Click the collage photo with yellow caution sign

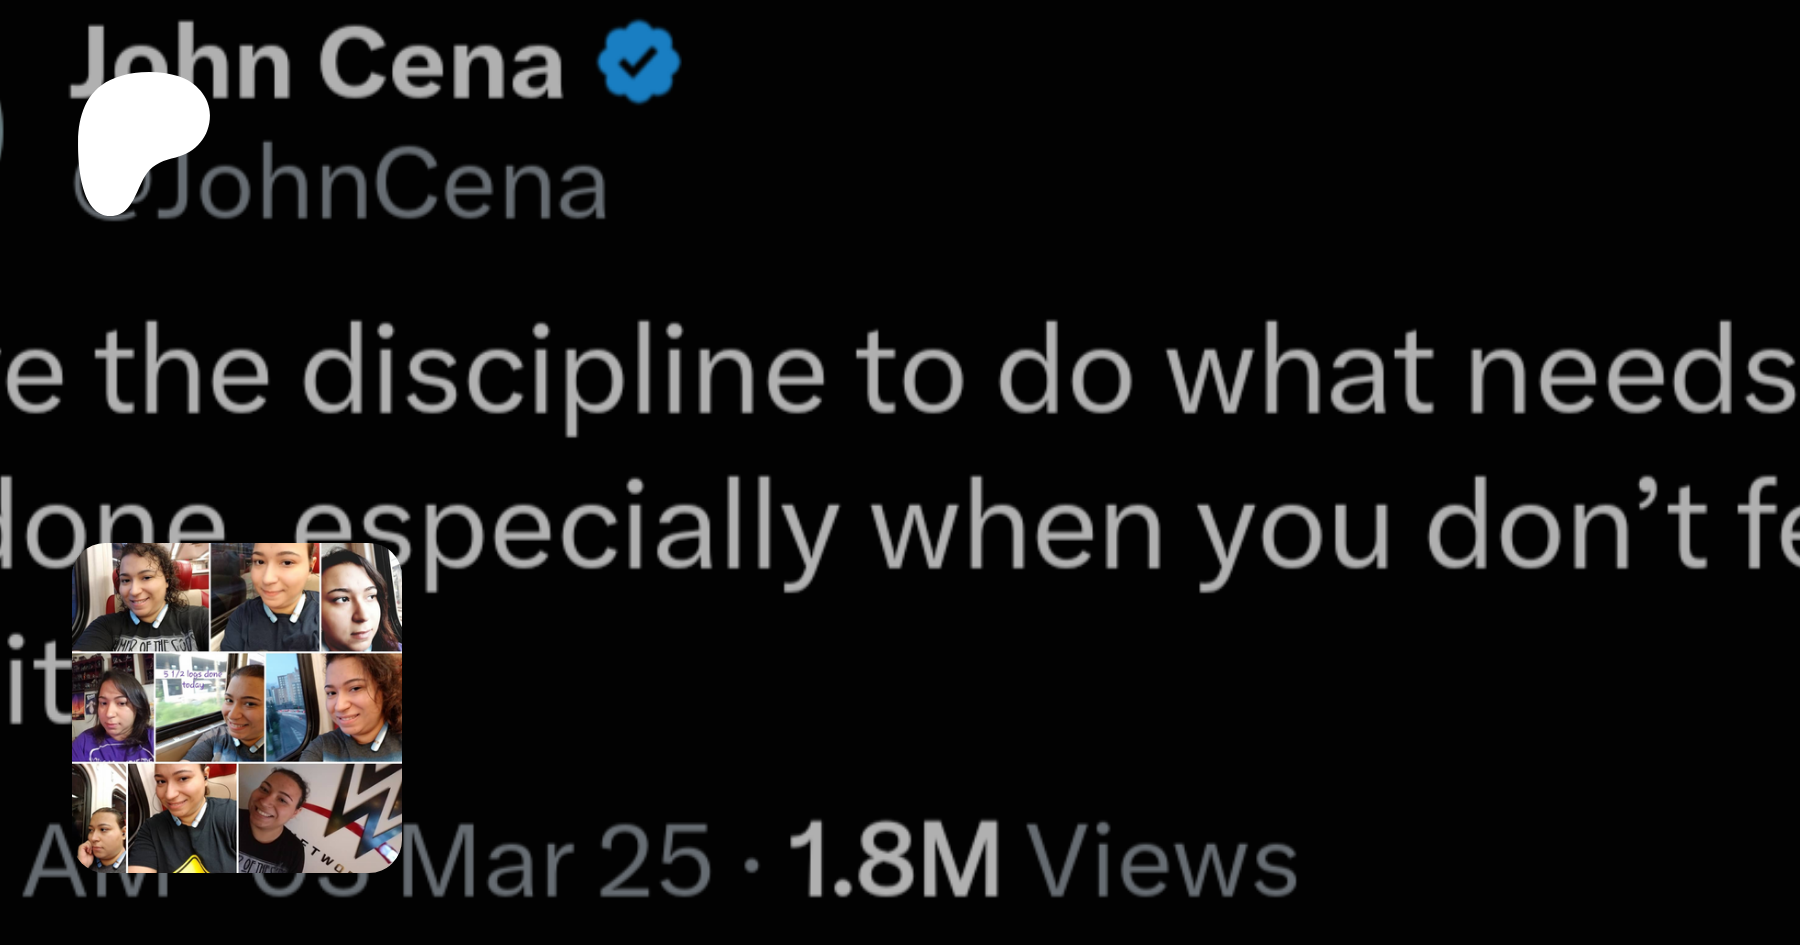(x=183, y=818)
